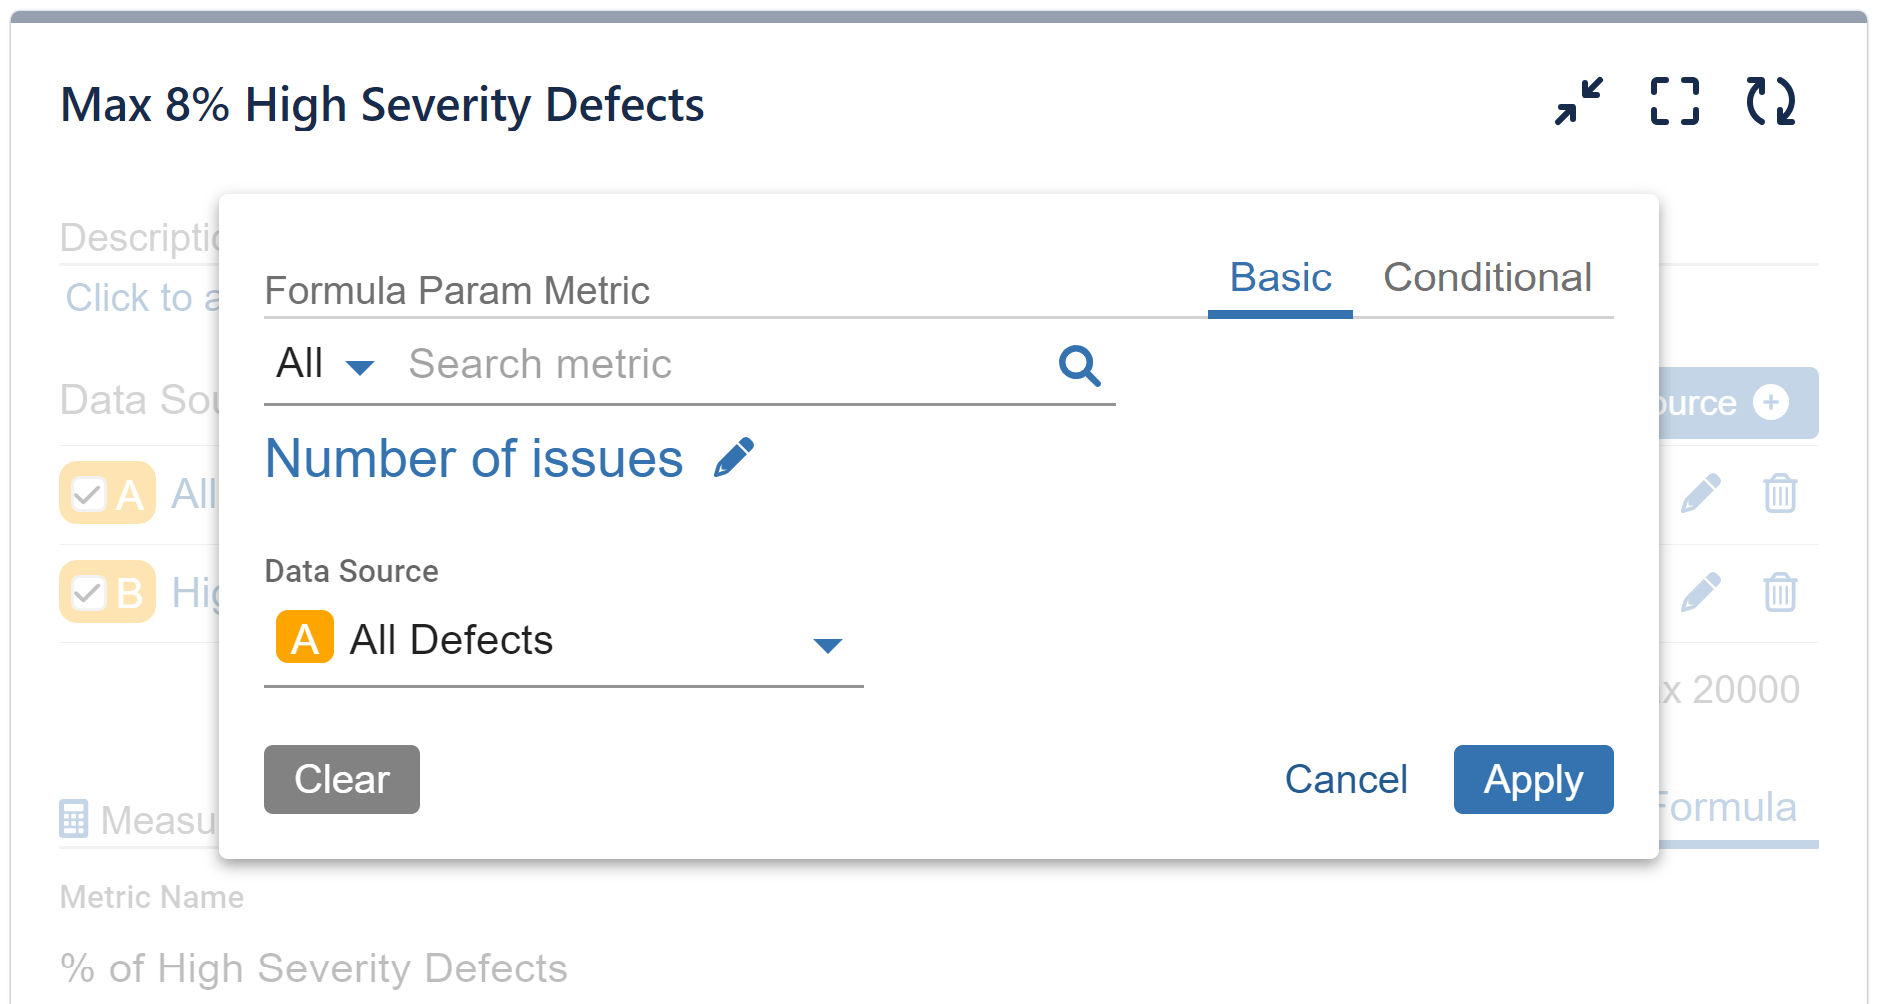
Task: Switch to the Conditional tab
Action: pyautogui.click(x=1487, y=277)
